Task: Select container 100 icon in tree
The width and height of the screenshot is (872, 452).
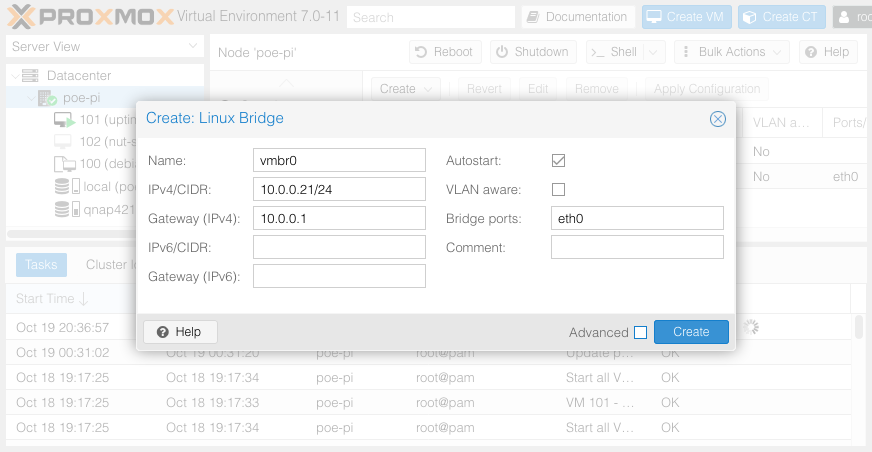Action: (x=64, y=165)
